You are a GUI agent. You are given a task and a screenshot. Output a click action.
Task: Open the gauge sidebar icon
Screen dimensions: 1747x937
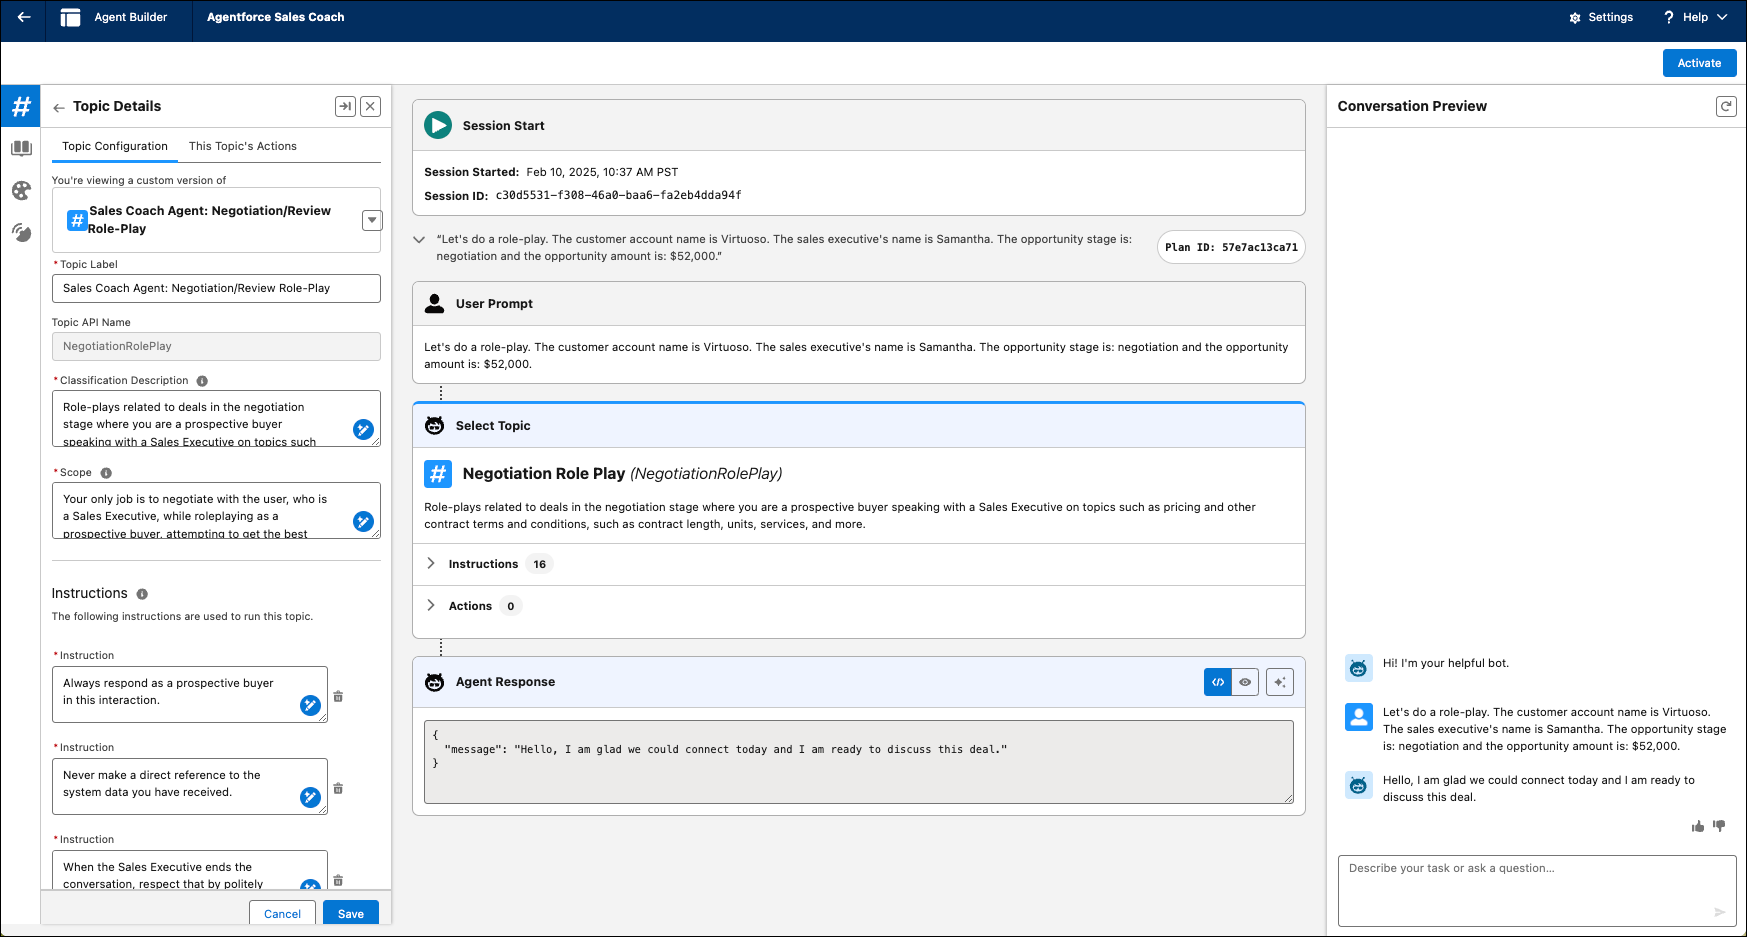(x=21, y=232)
